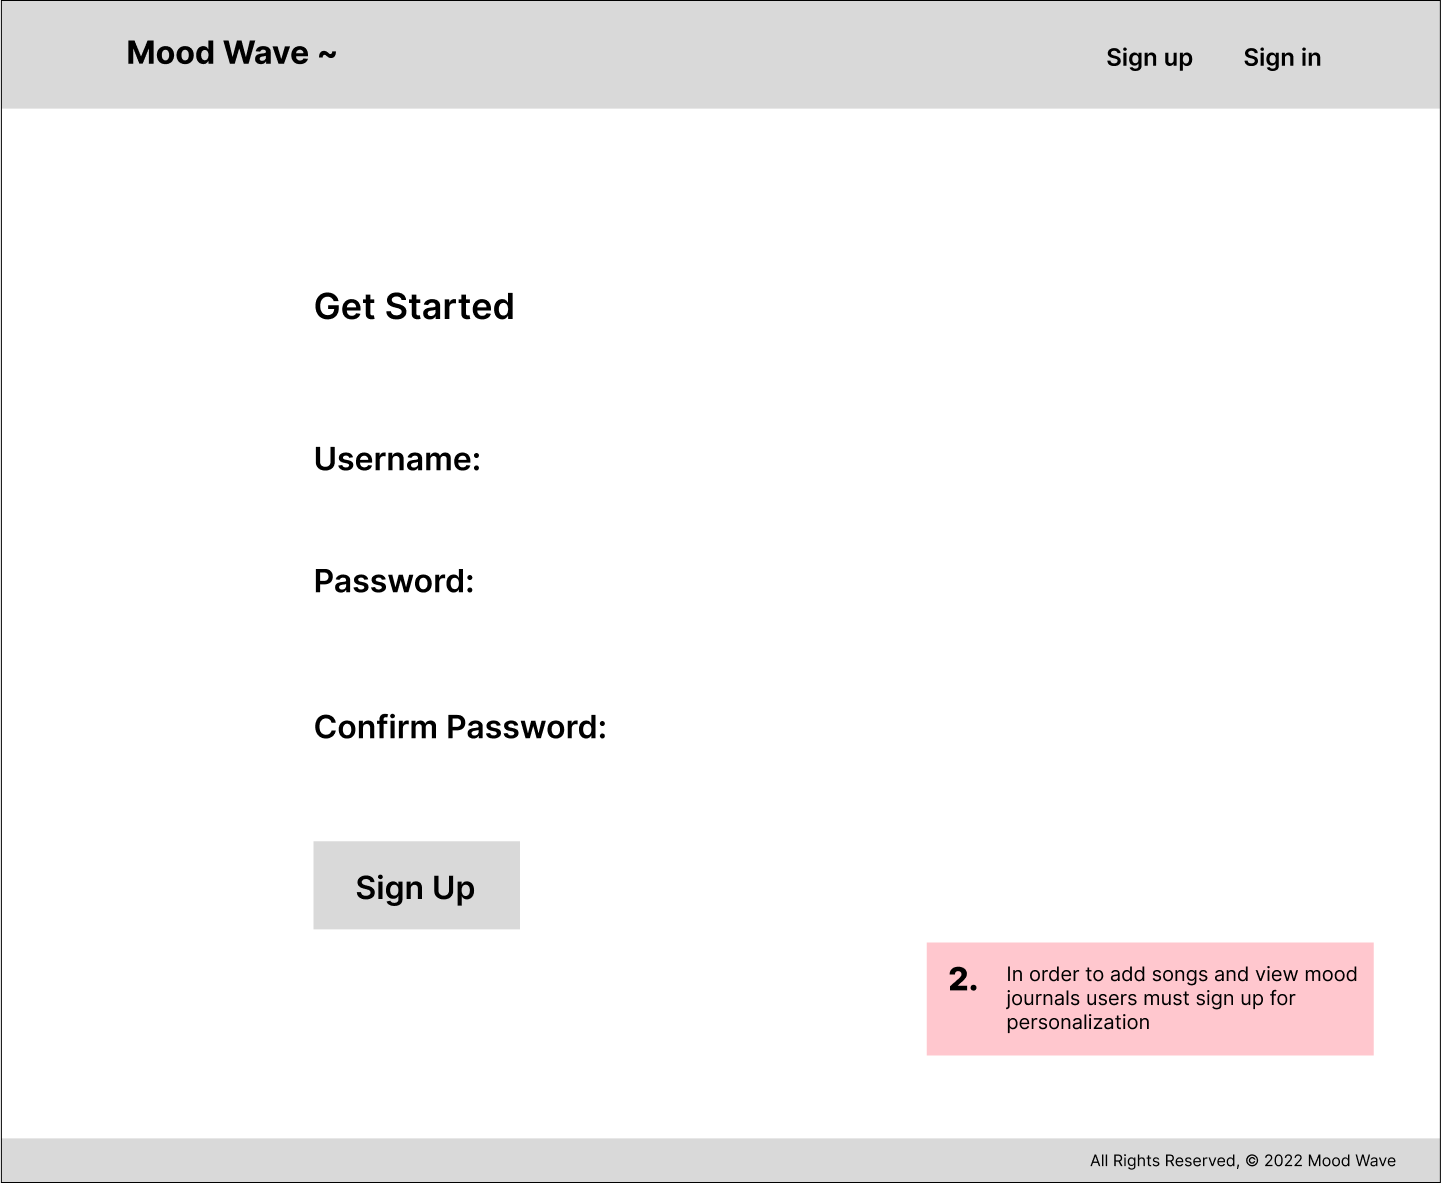Screen dimensions: 1441x1183
Task: Click the Mood Wave logo text
Action: pos(217,53)
